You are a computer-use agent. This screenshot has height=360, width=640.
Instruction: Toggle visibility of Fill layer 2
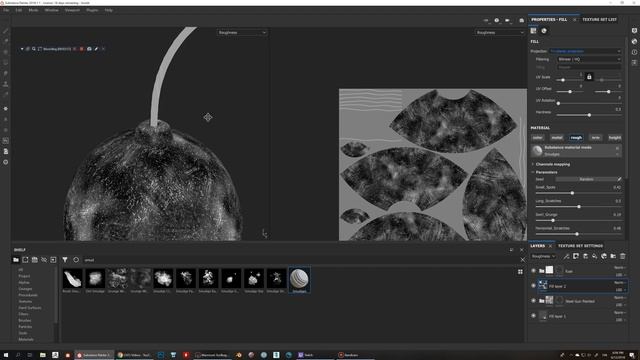coord(533,286)
